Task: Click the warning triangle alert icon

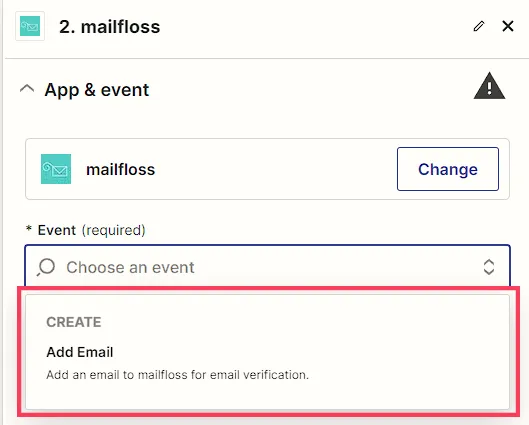Action: click(489, 86)
